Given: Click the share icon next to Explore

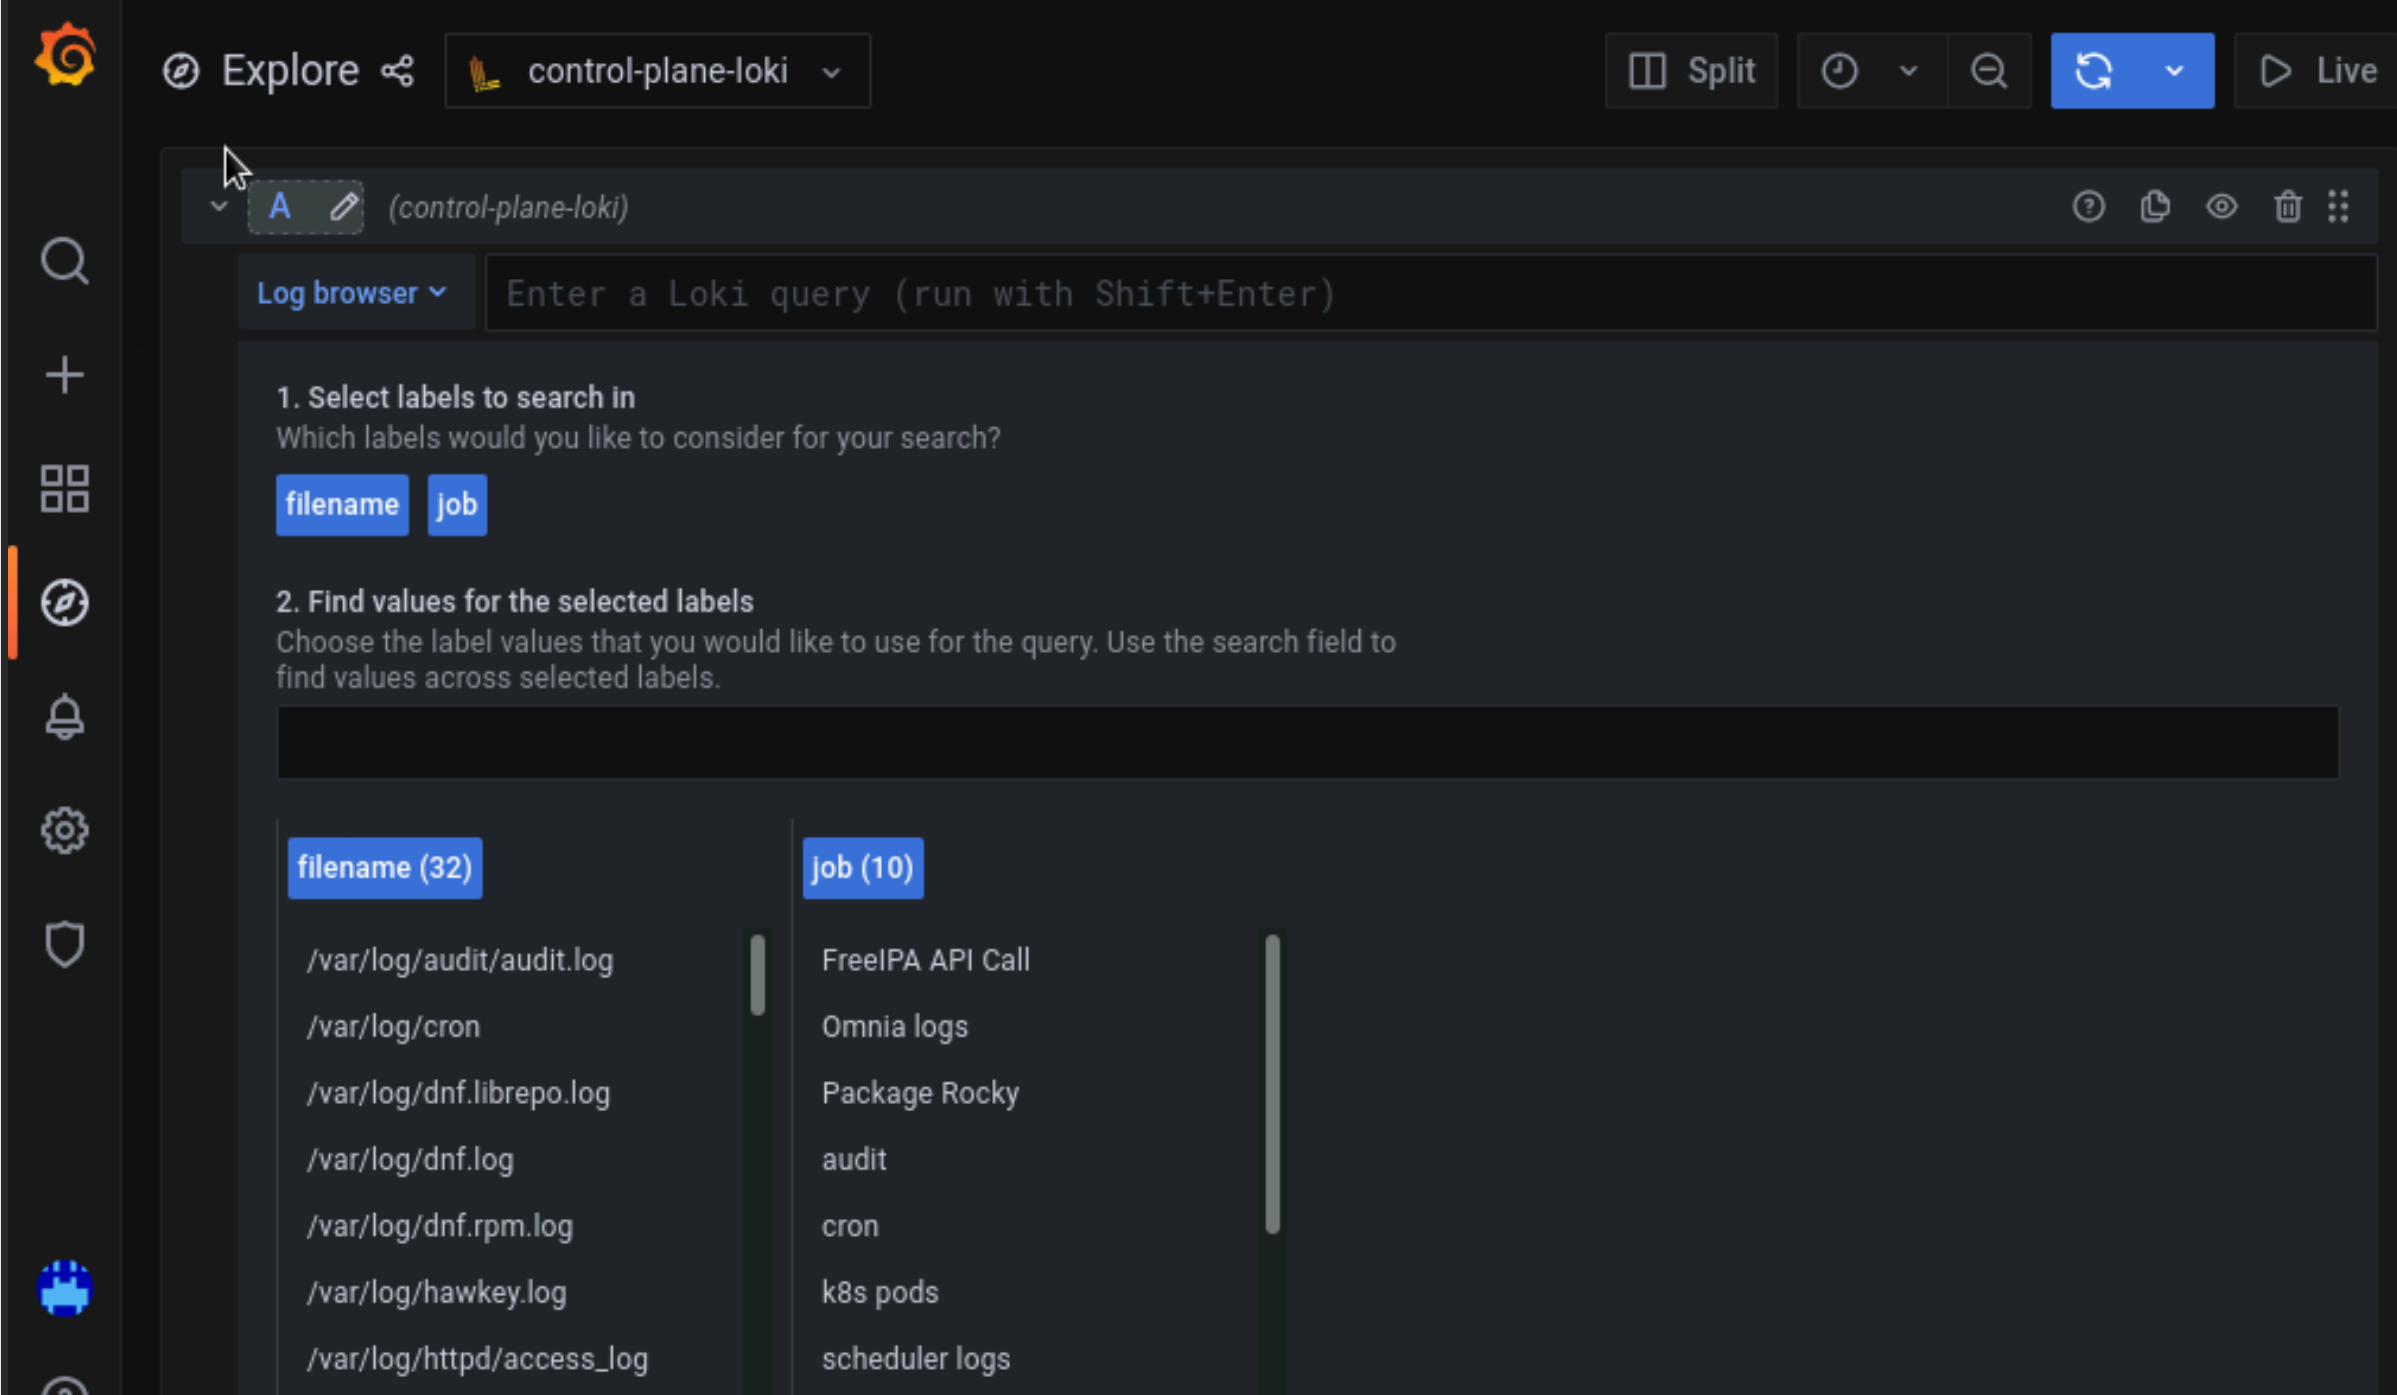Looking at the screenshot, I should [x=398, y=71].
